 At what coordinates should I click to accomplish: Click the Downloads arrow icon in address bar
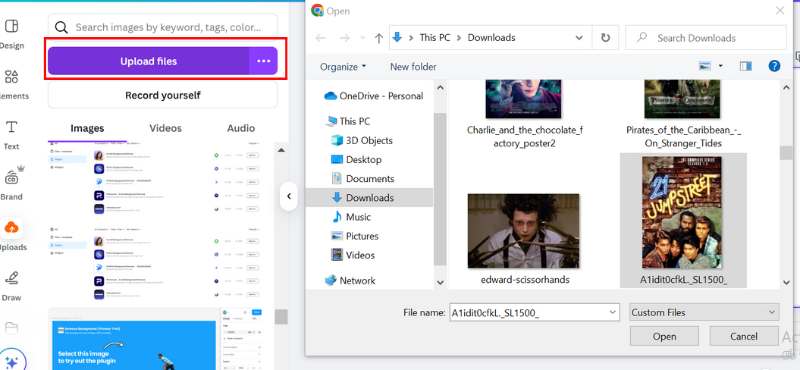396,37
